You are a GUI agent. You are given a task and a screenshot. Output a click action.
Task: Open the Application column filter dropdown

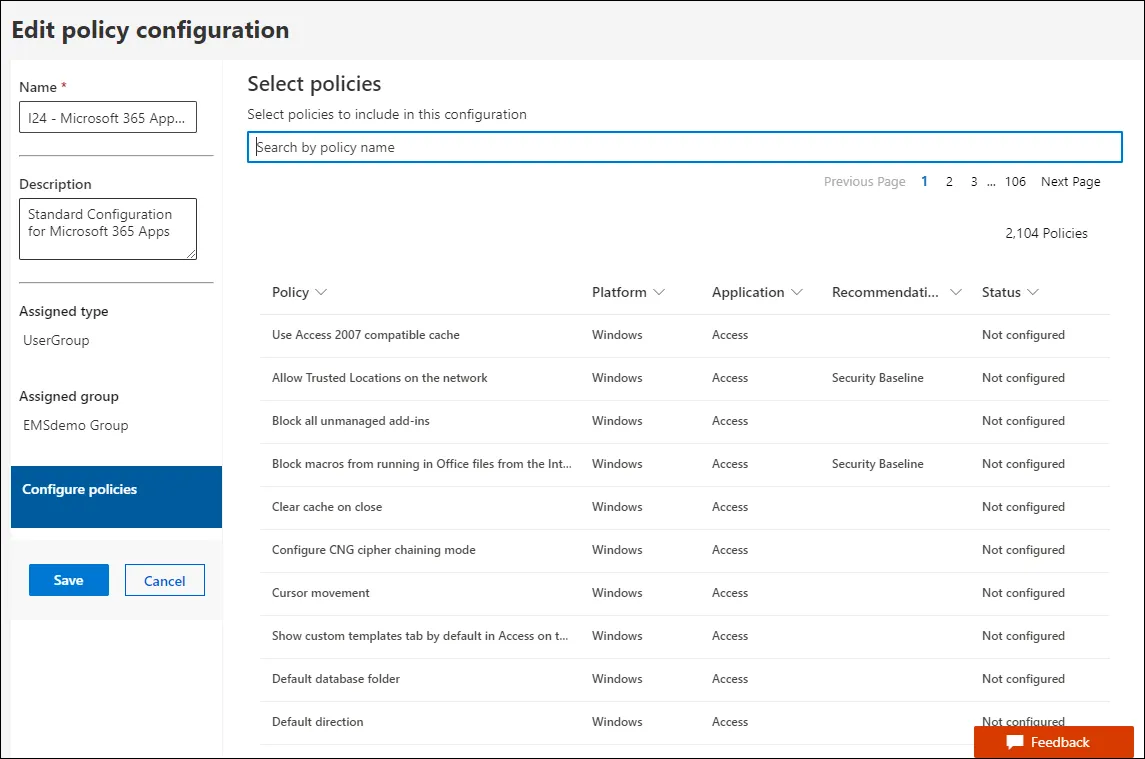pos(796,292)
